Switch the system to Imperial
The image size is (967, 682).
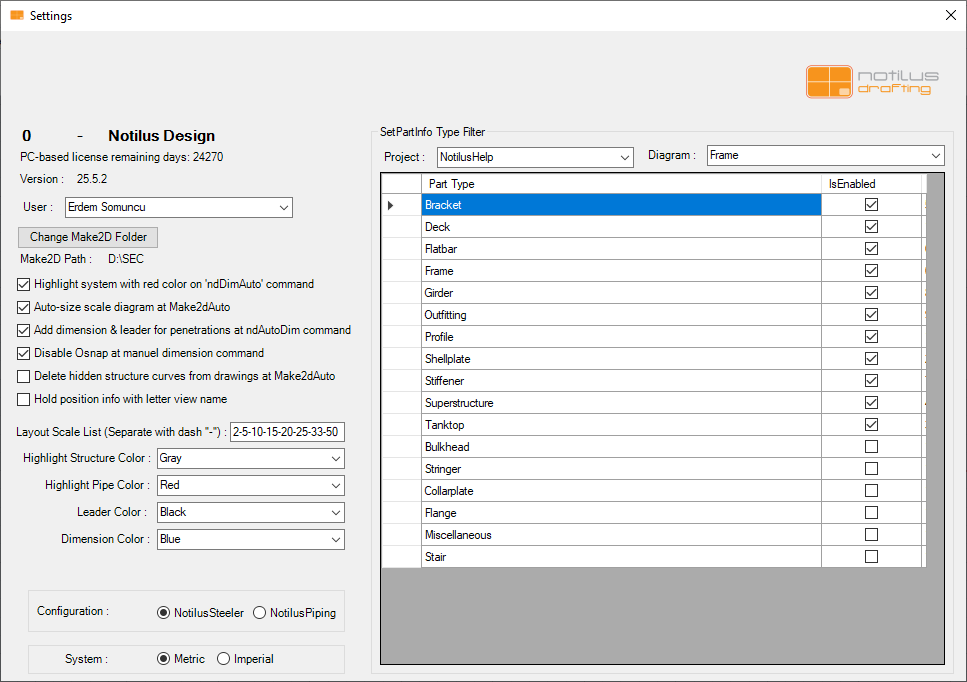(223, 659)
